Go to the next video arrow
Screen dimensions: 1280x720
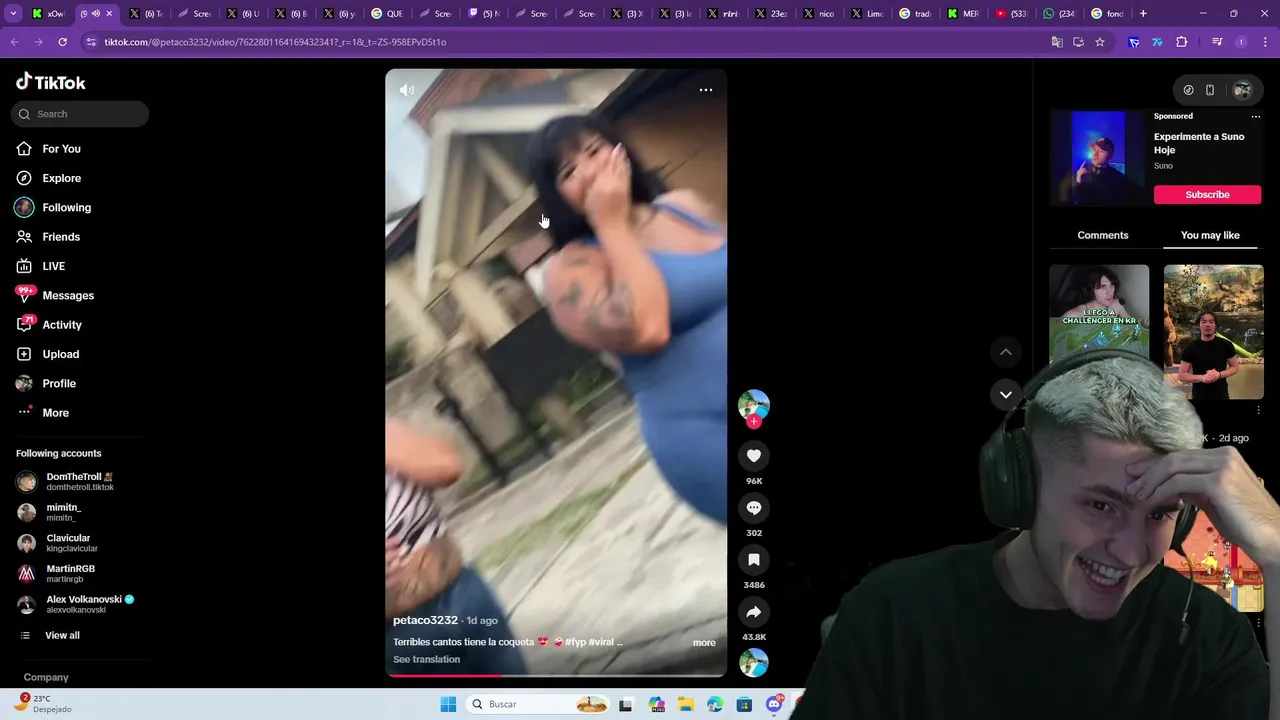point(1006,395)
